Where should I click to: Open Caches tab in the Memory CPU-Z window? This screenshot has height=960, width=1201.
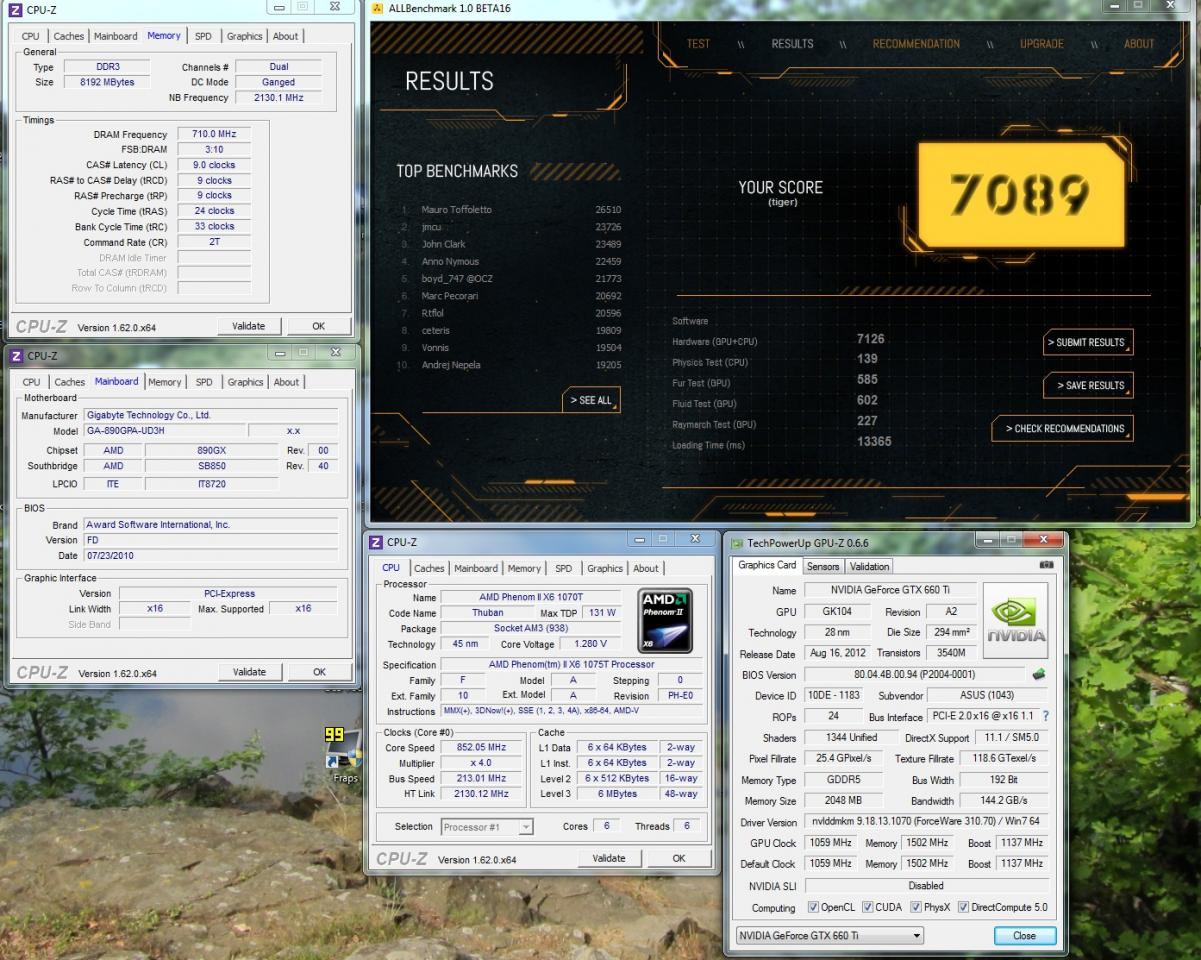pos(69,36)
